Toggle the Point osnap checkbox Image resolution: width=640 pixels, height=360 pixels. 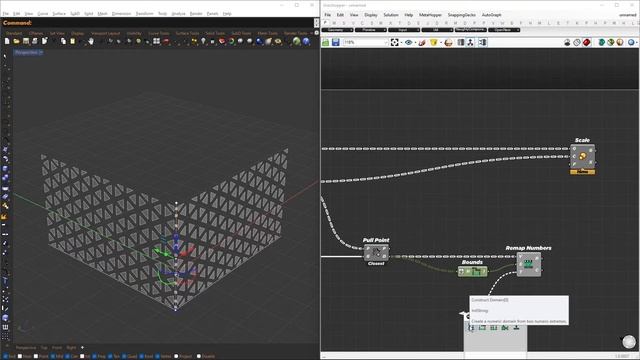pyautogui.click(x=36, y=356)
